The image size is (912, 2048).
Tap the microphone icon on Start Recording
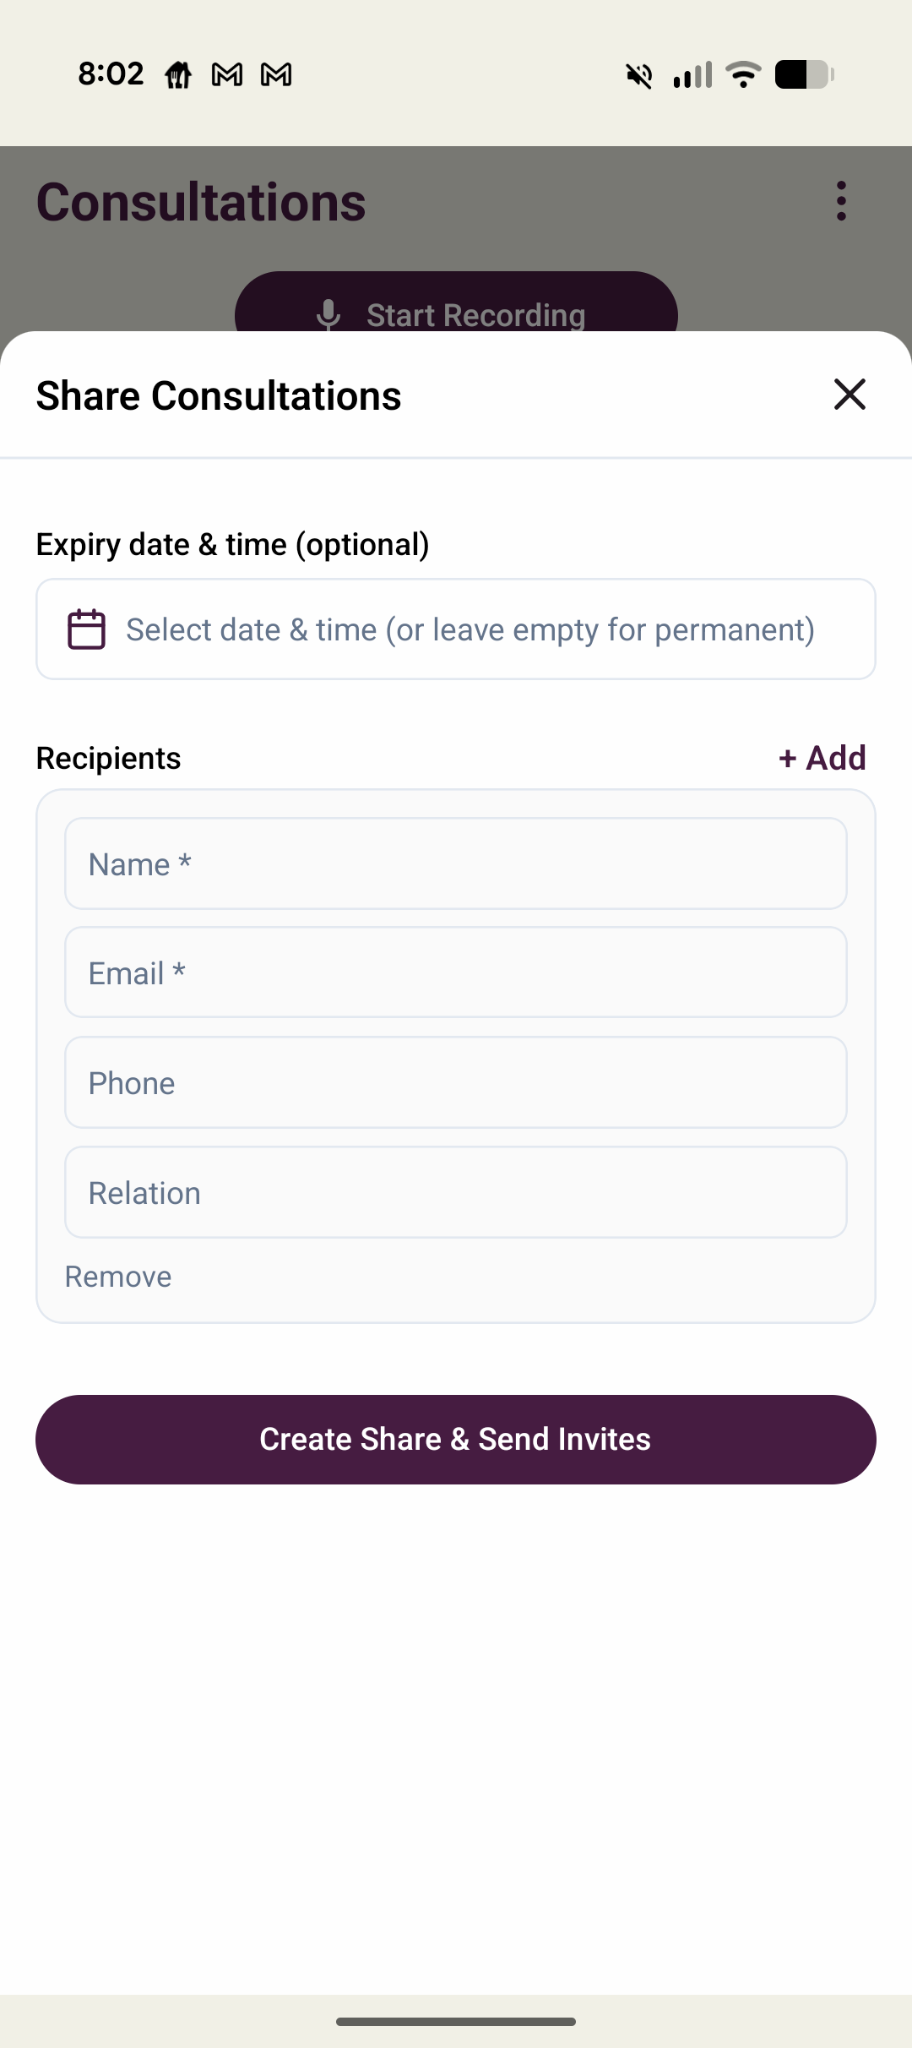tap(328, 315)
